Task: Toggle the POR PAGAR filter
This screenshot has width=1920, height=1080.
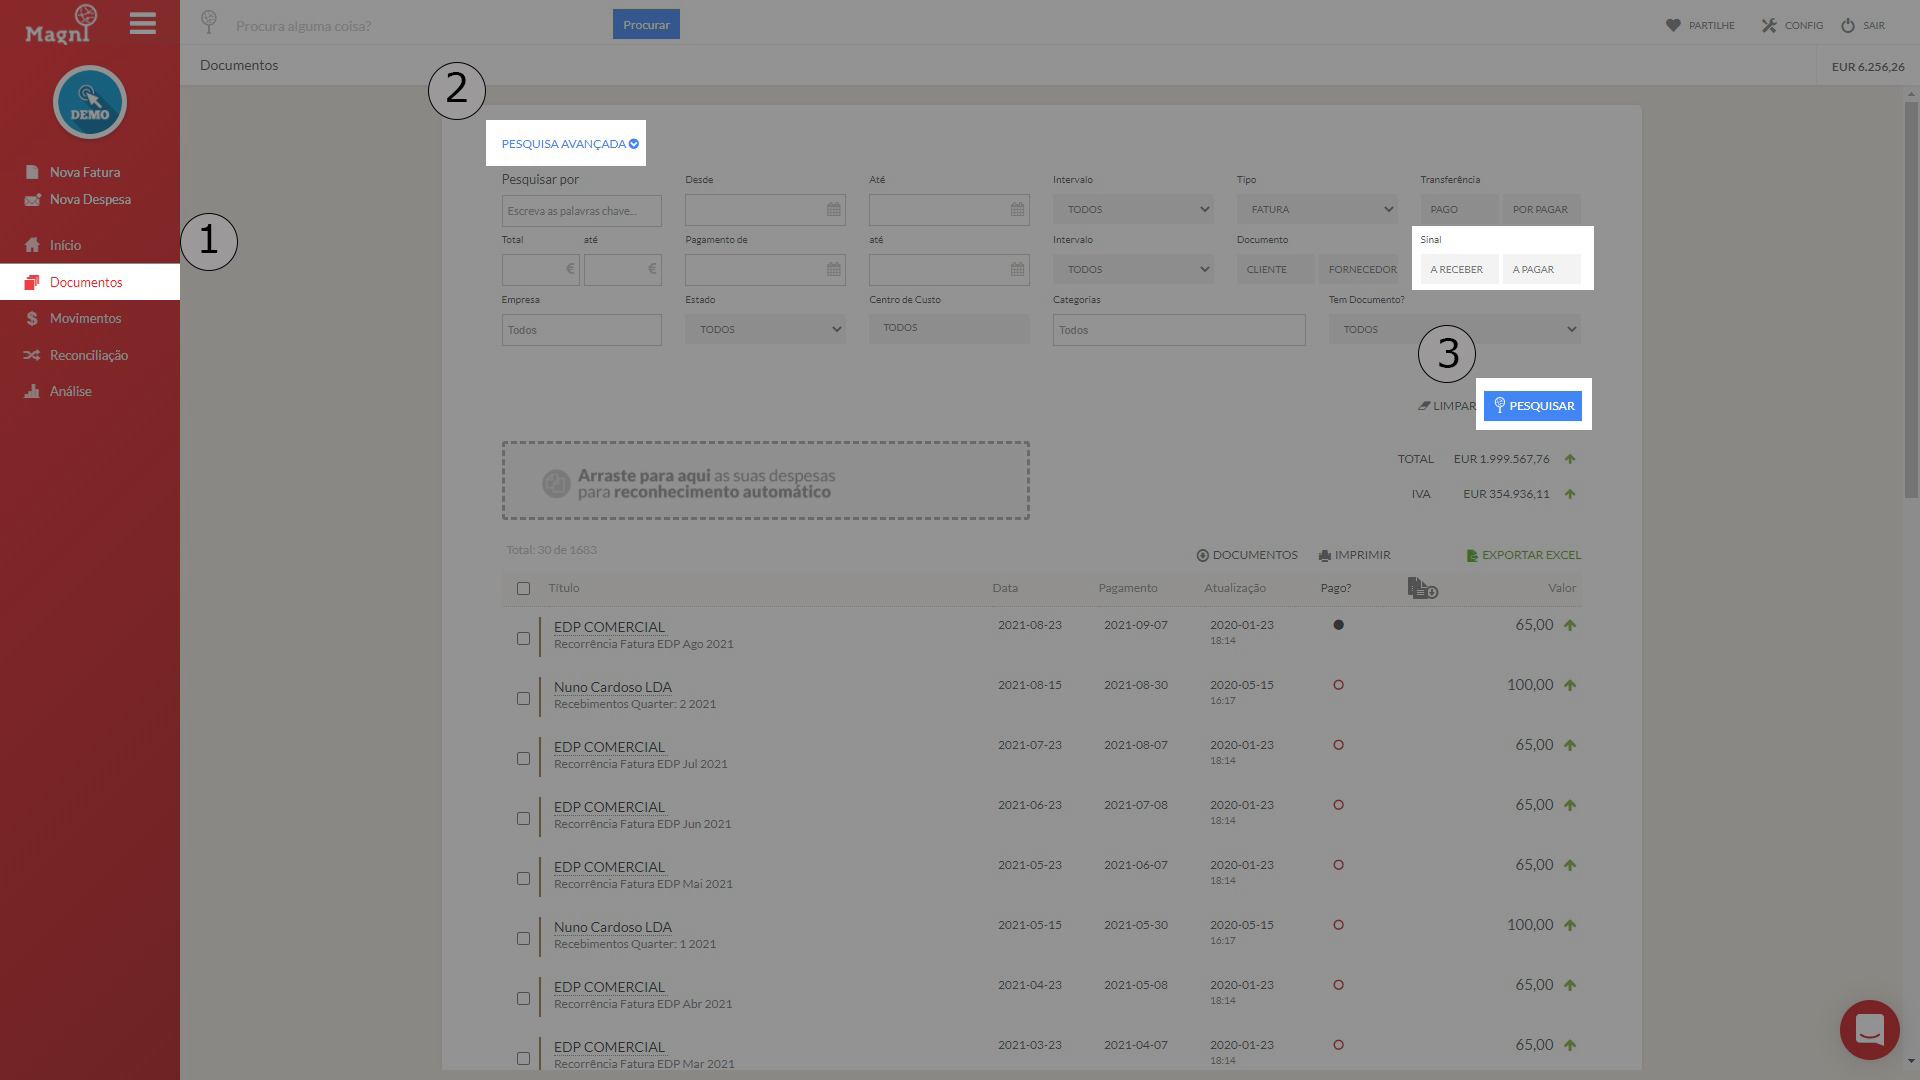Action: tap(1541, 210)
